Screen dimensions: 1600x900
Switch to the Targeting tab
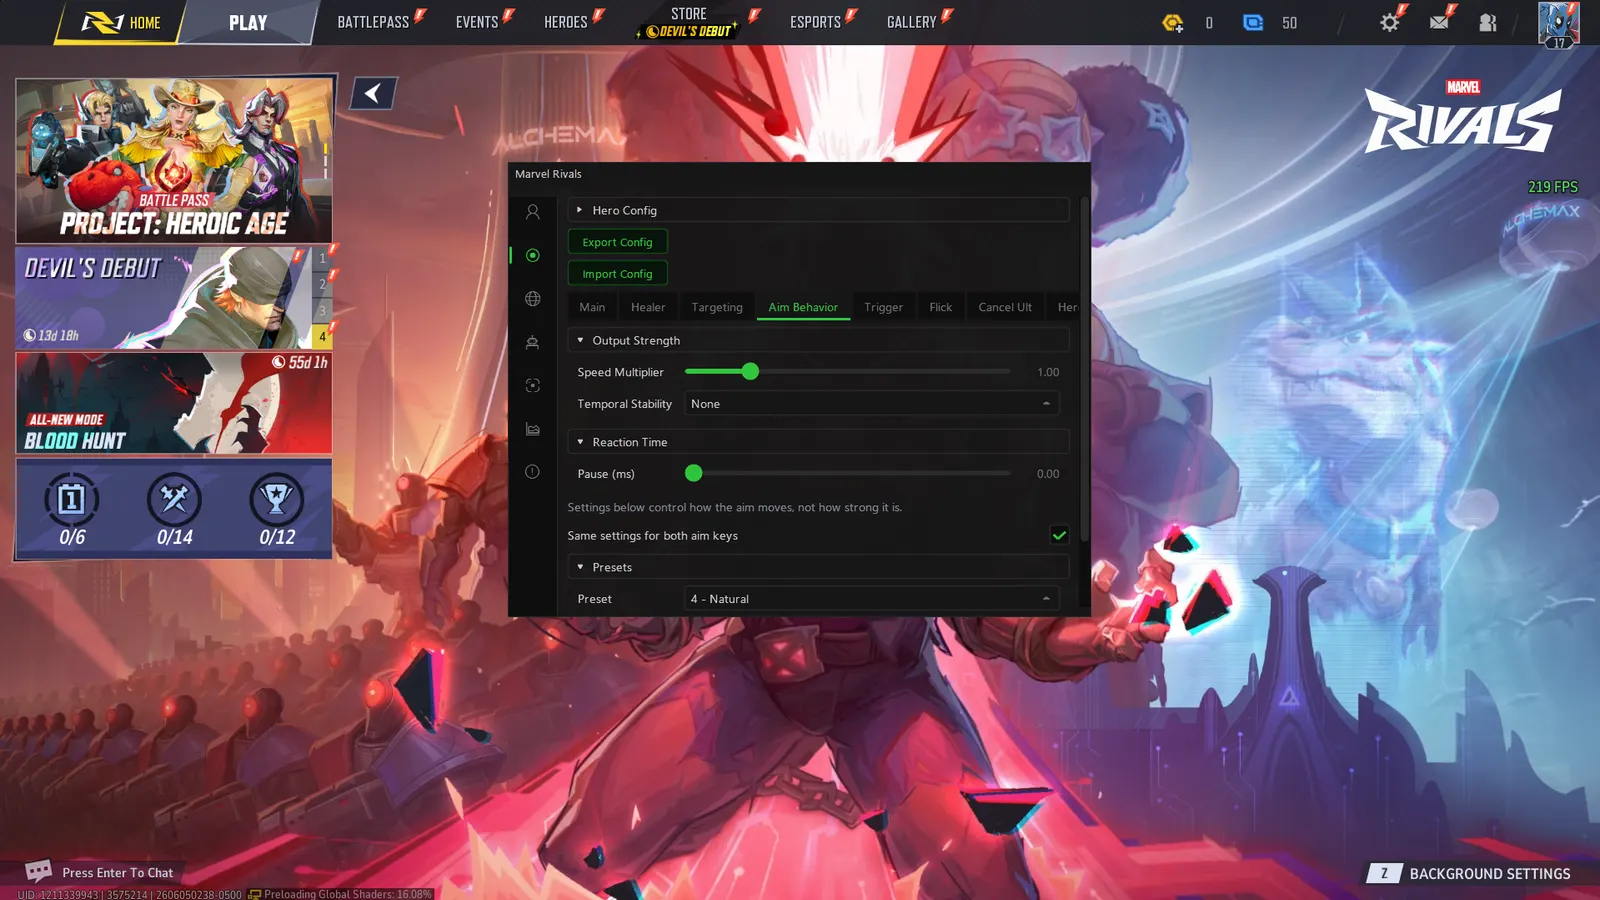[717, 307]
